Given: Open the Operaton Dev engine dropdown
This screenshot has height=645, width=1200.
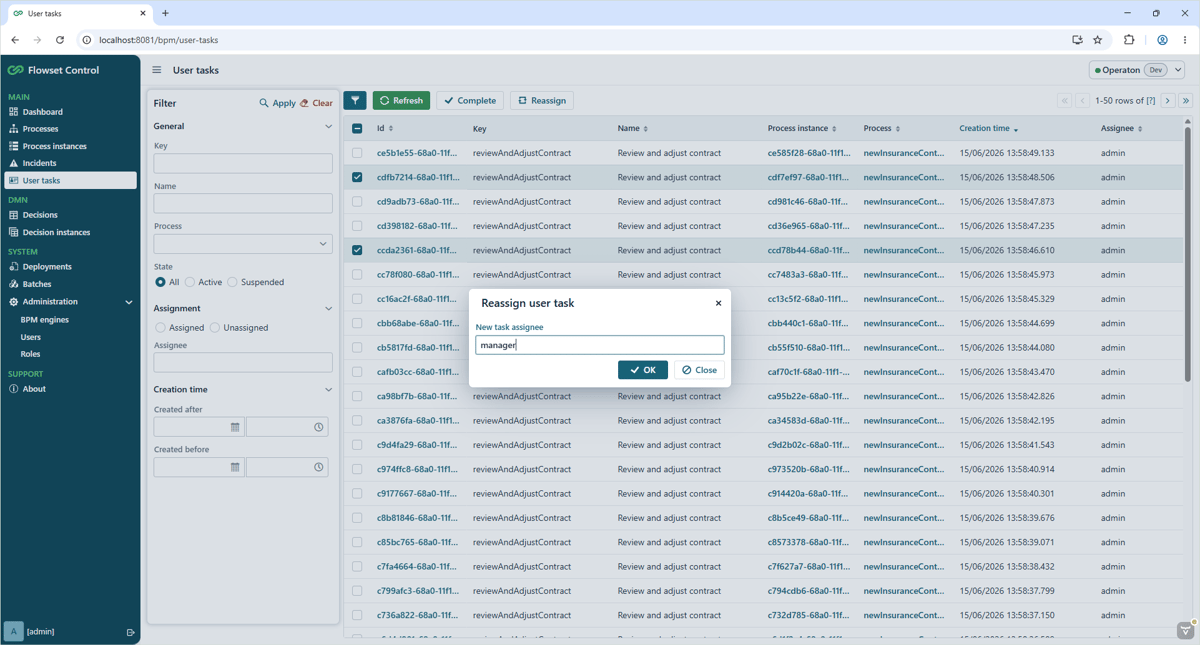Looking at the screenshot, I should coord(1138,70).
